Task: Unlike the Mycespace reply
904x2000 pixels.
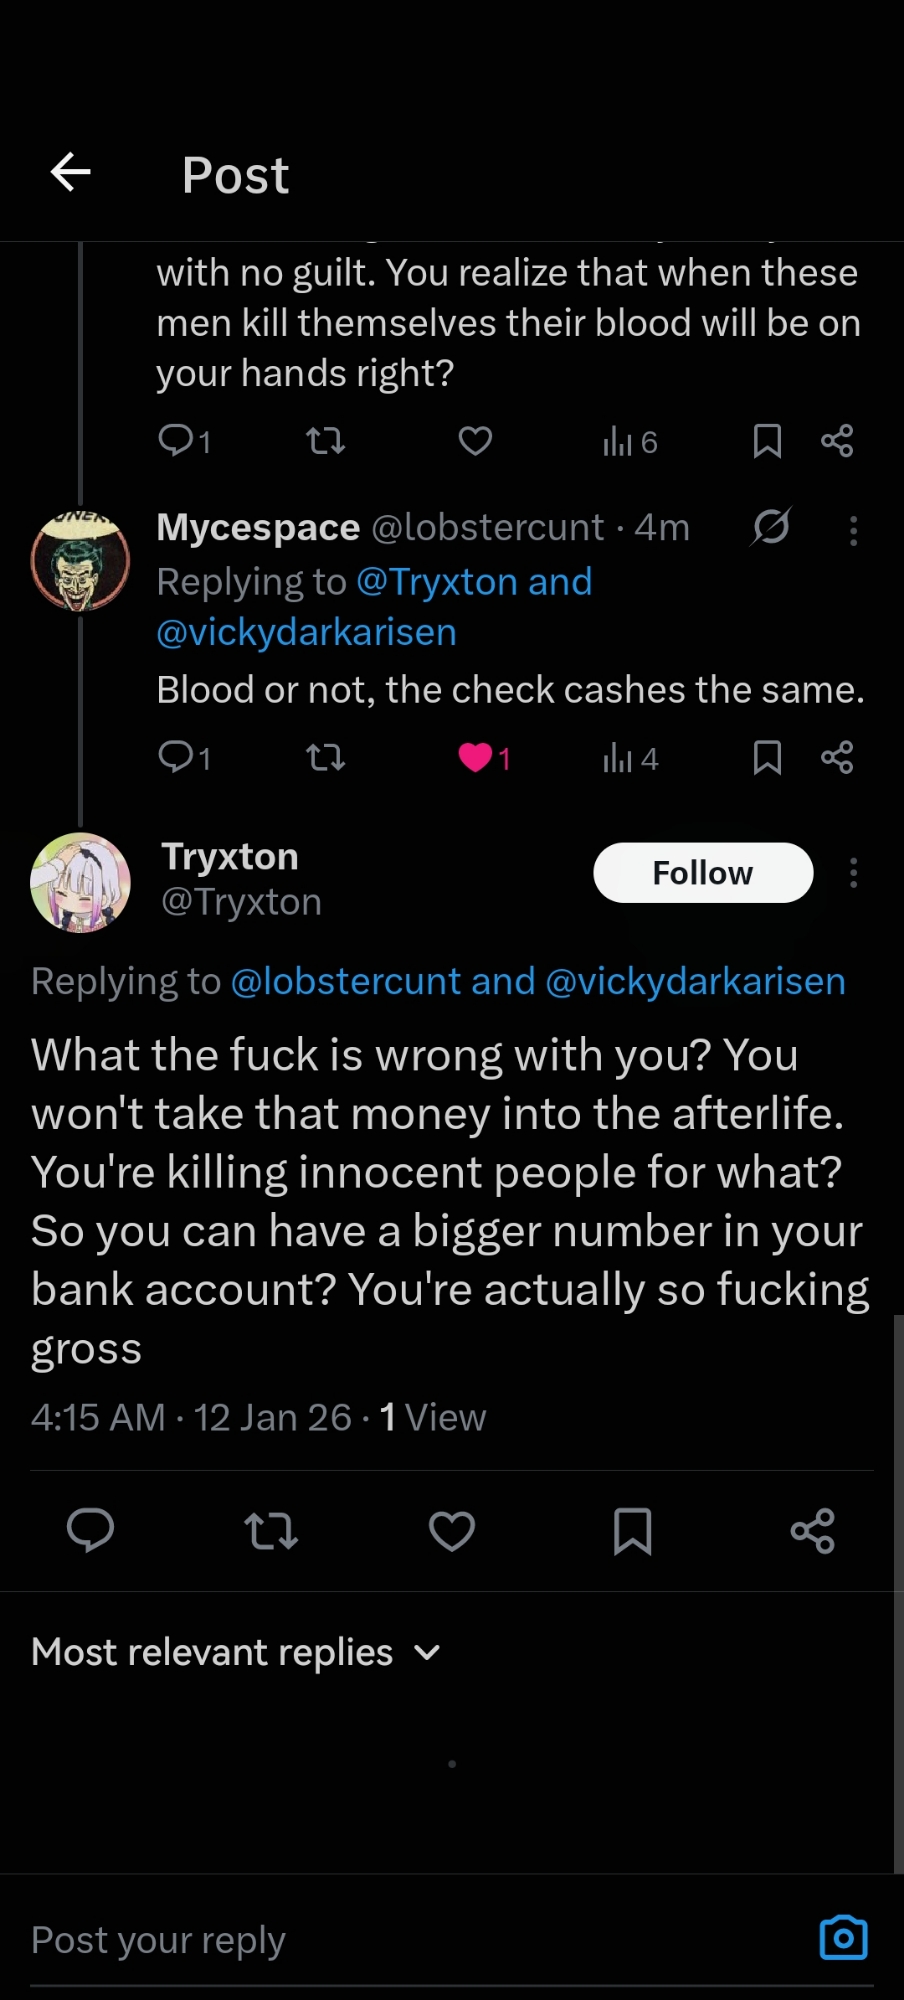Action: click(x=476, y=758)
